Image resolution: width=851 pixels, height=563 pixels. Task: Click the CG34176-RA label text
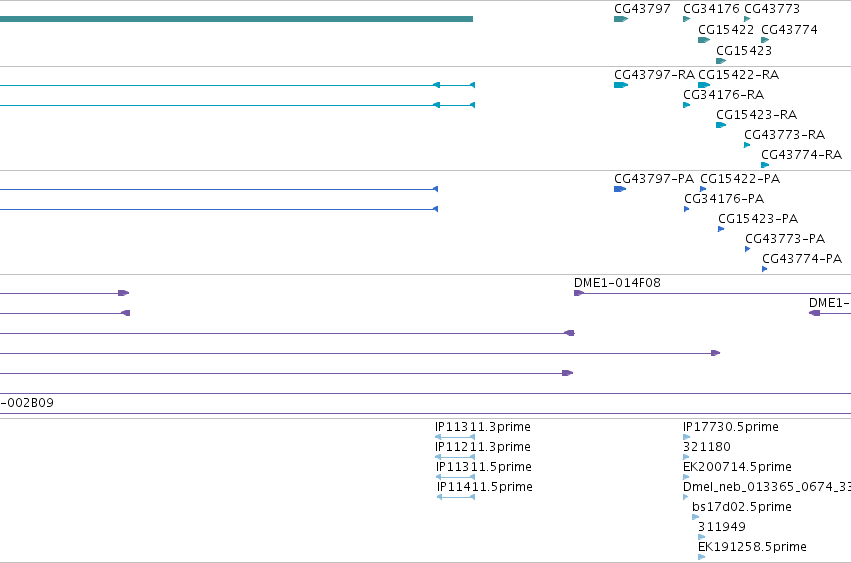[x=723, y=94]
